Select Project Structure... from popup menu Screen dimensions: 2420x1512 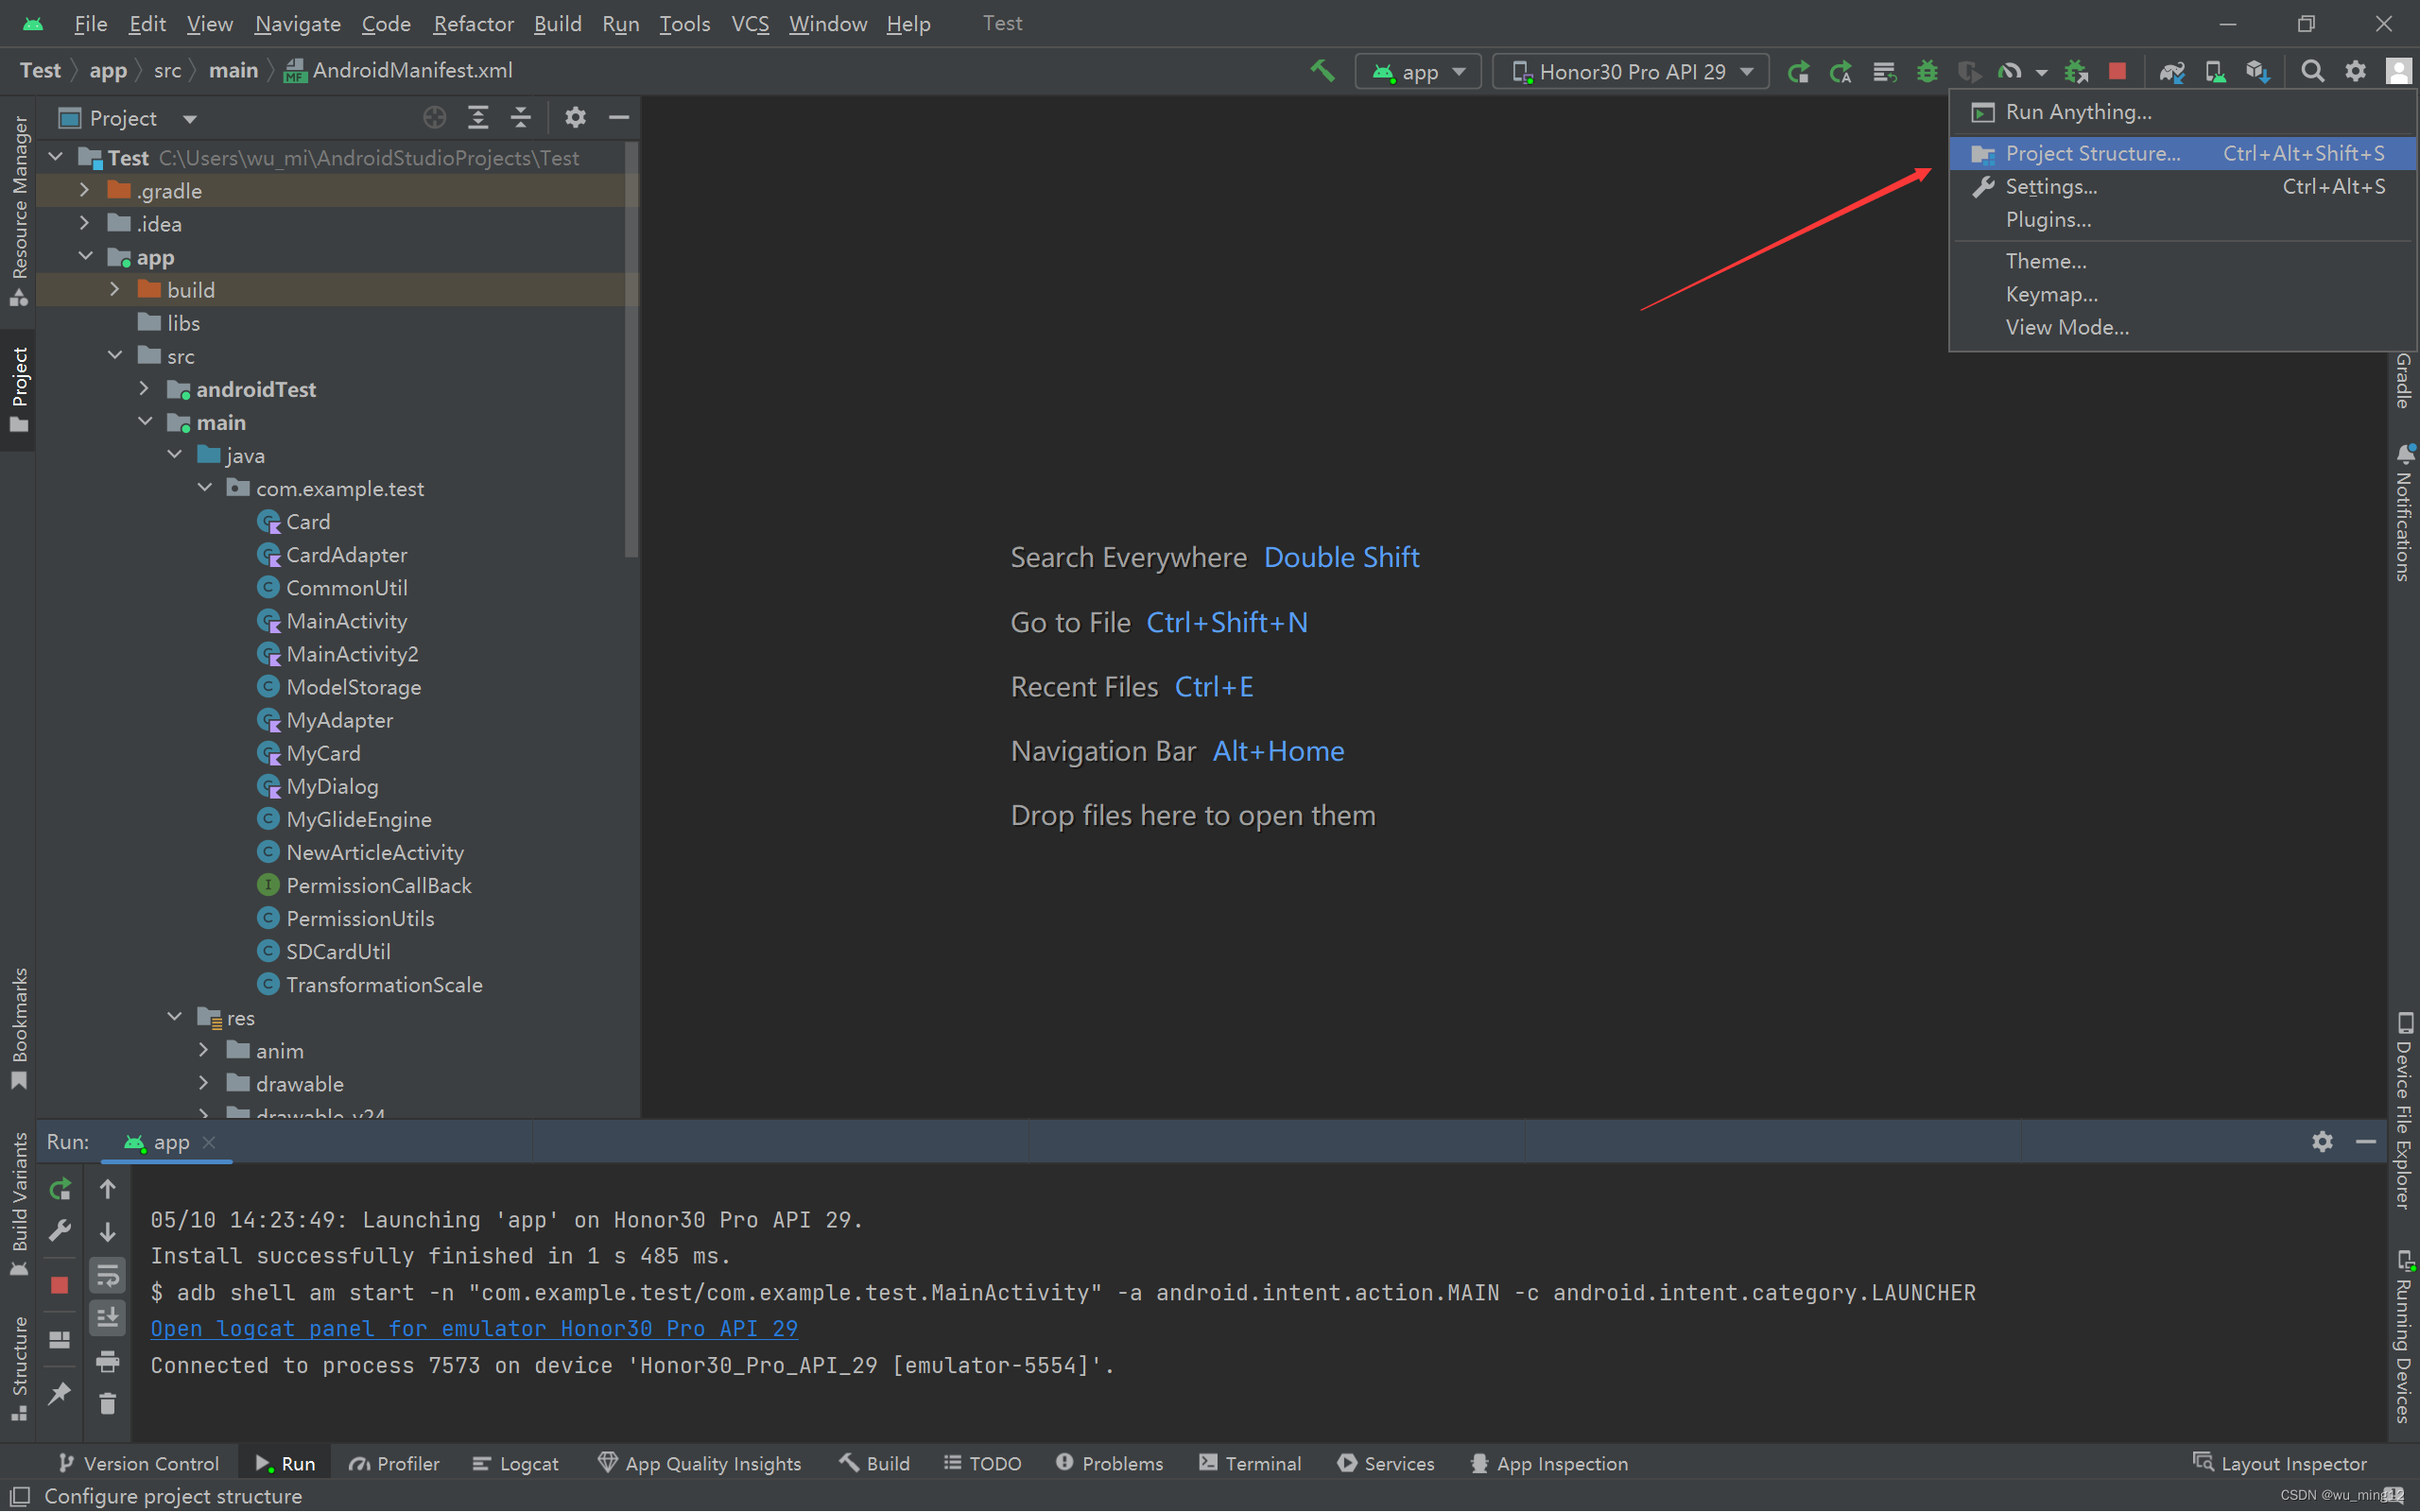2182,153
